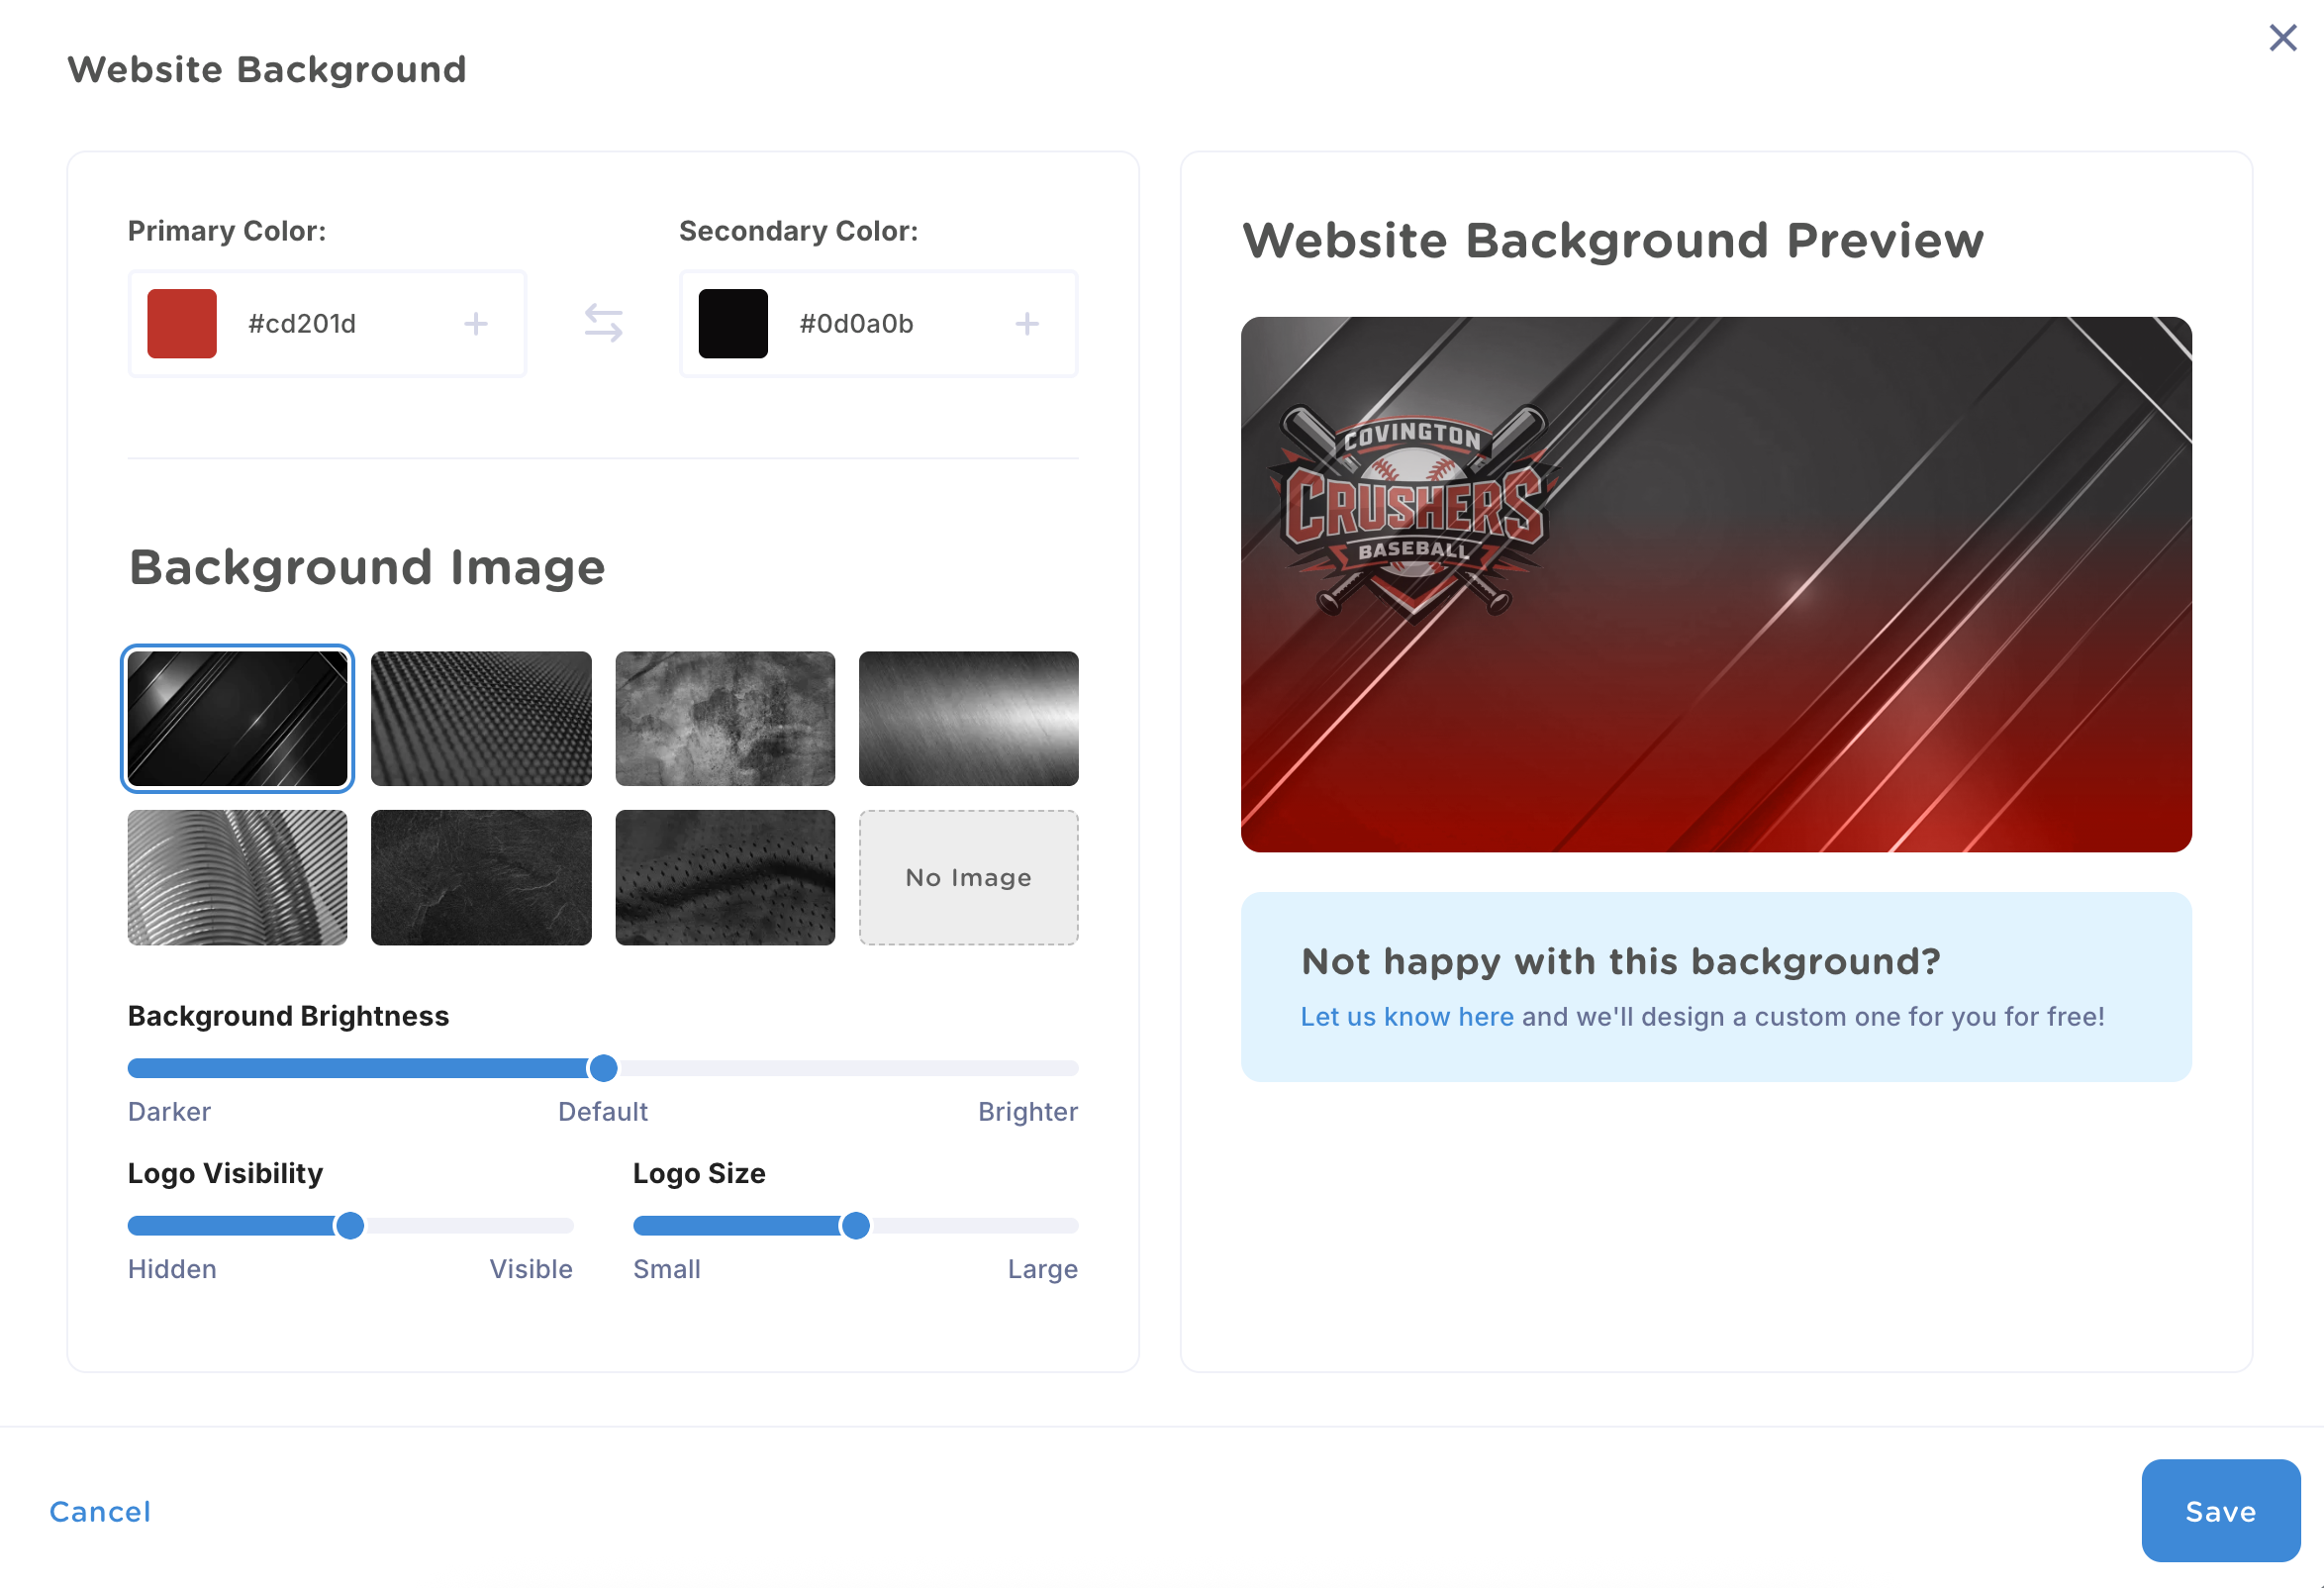
Task: Select the No Image option
Action: tap(968, 877)
